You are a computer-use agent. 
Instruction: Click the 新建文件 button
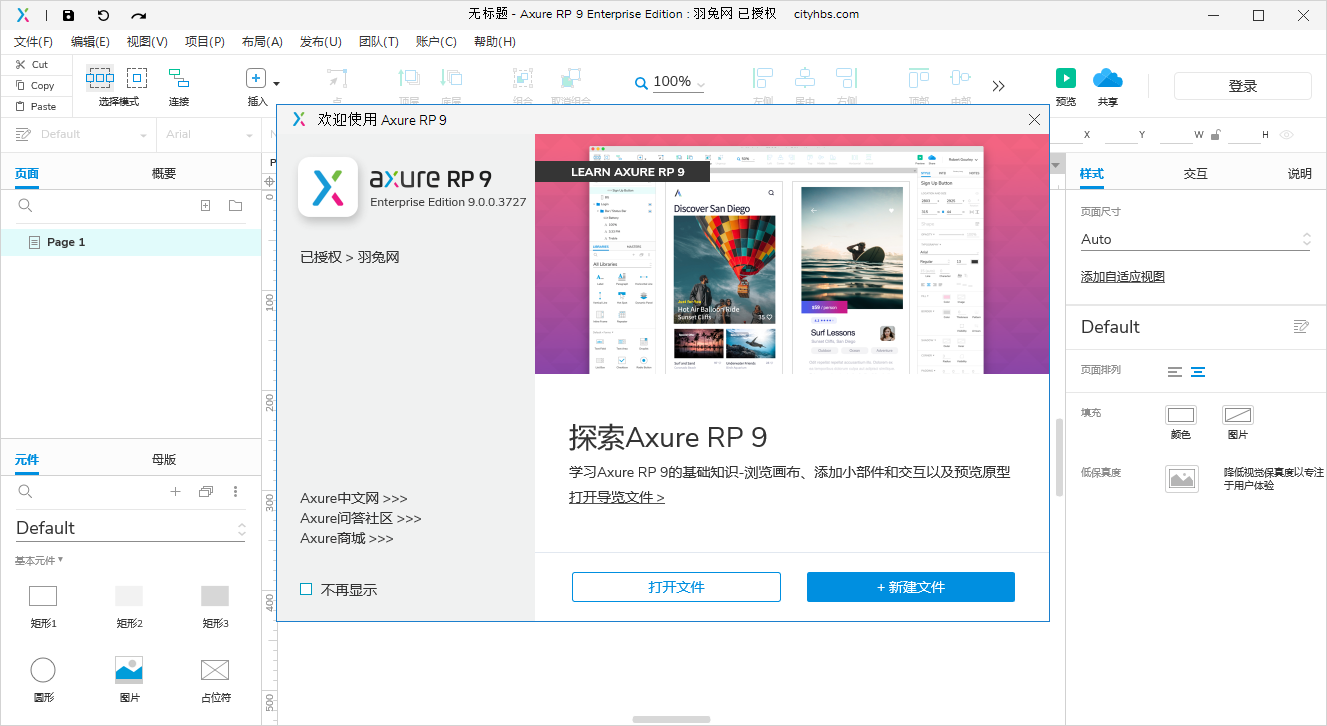pos(910,587)
